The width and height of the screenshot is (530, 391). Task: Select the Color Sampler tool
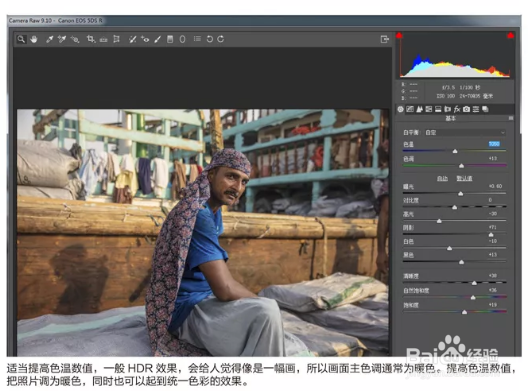click(62, 39)
